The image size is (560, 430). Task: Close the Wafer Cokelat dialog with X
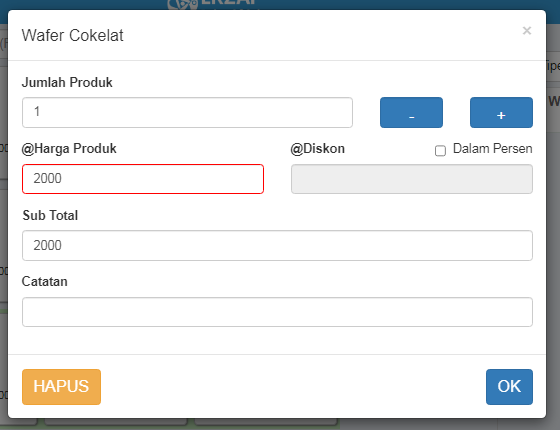(527, 31)
